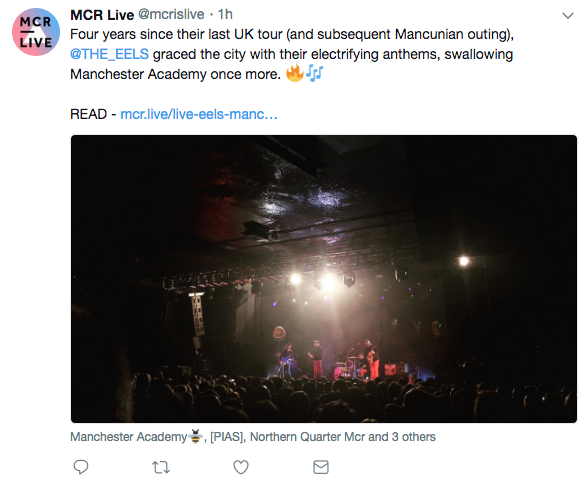Click the music notes emoji

click(x=314, y=73)
